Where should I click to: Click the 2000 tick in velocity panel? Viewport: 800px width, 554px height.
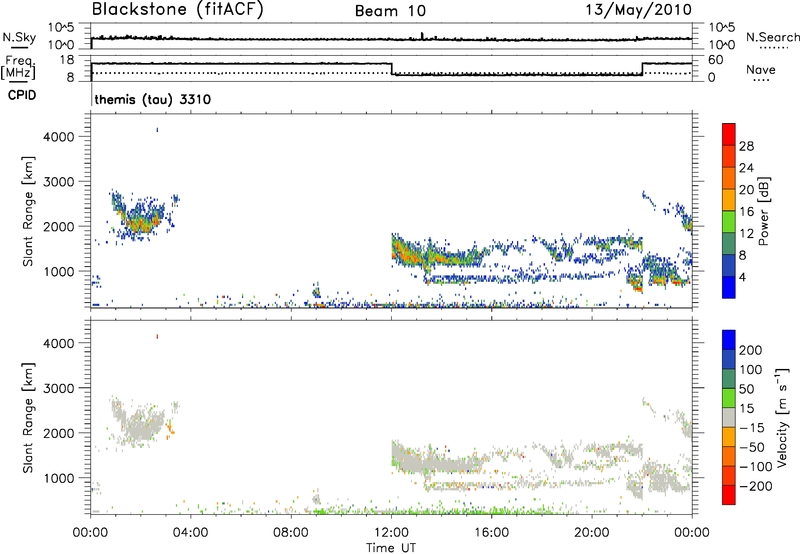pos(59,433)
